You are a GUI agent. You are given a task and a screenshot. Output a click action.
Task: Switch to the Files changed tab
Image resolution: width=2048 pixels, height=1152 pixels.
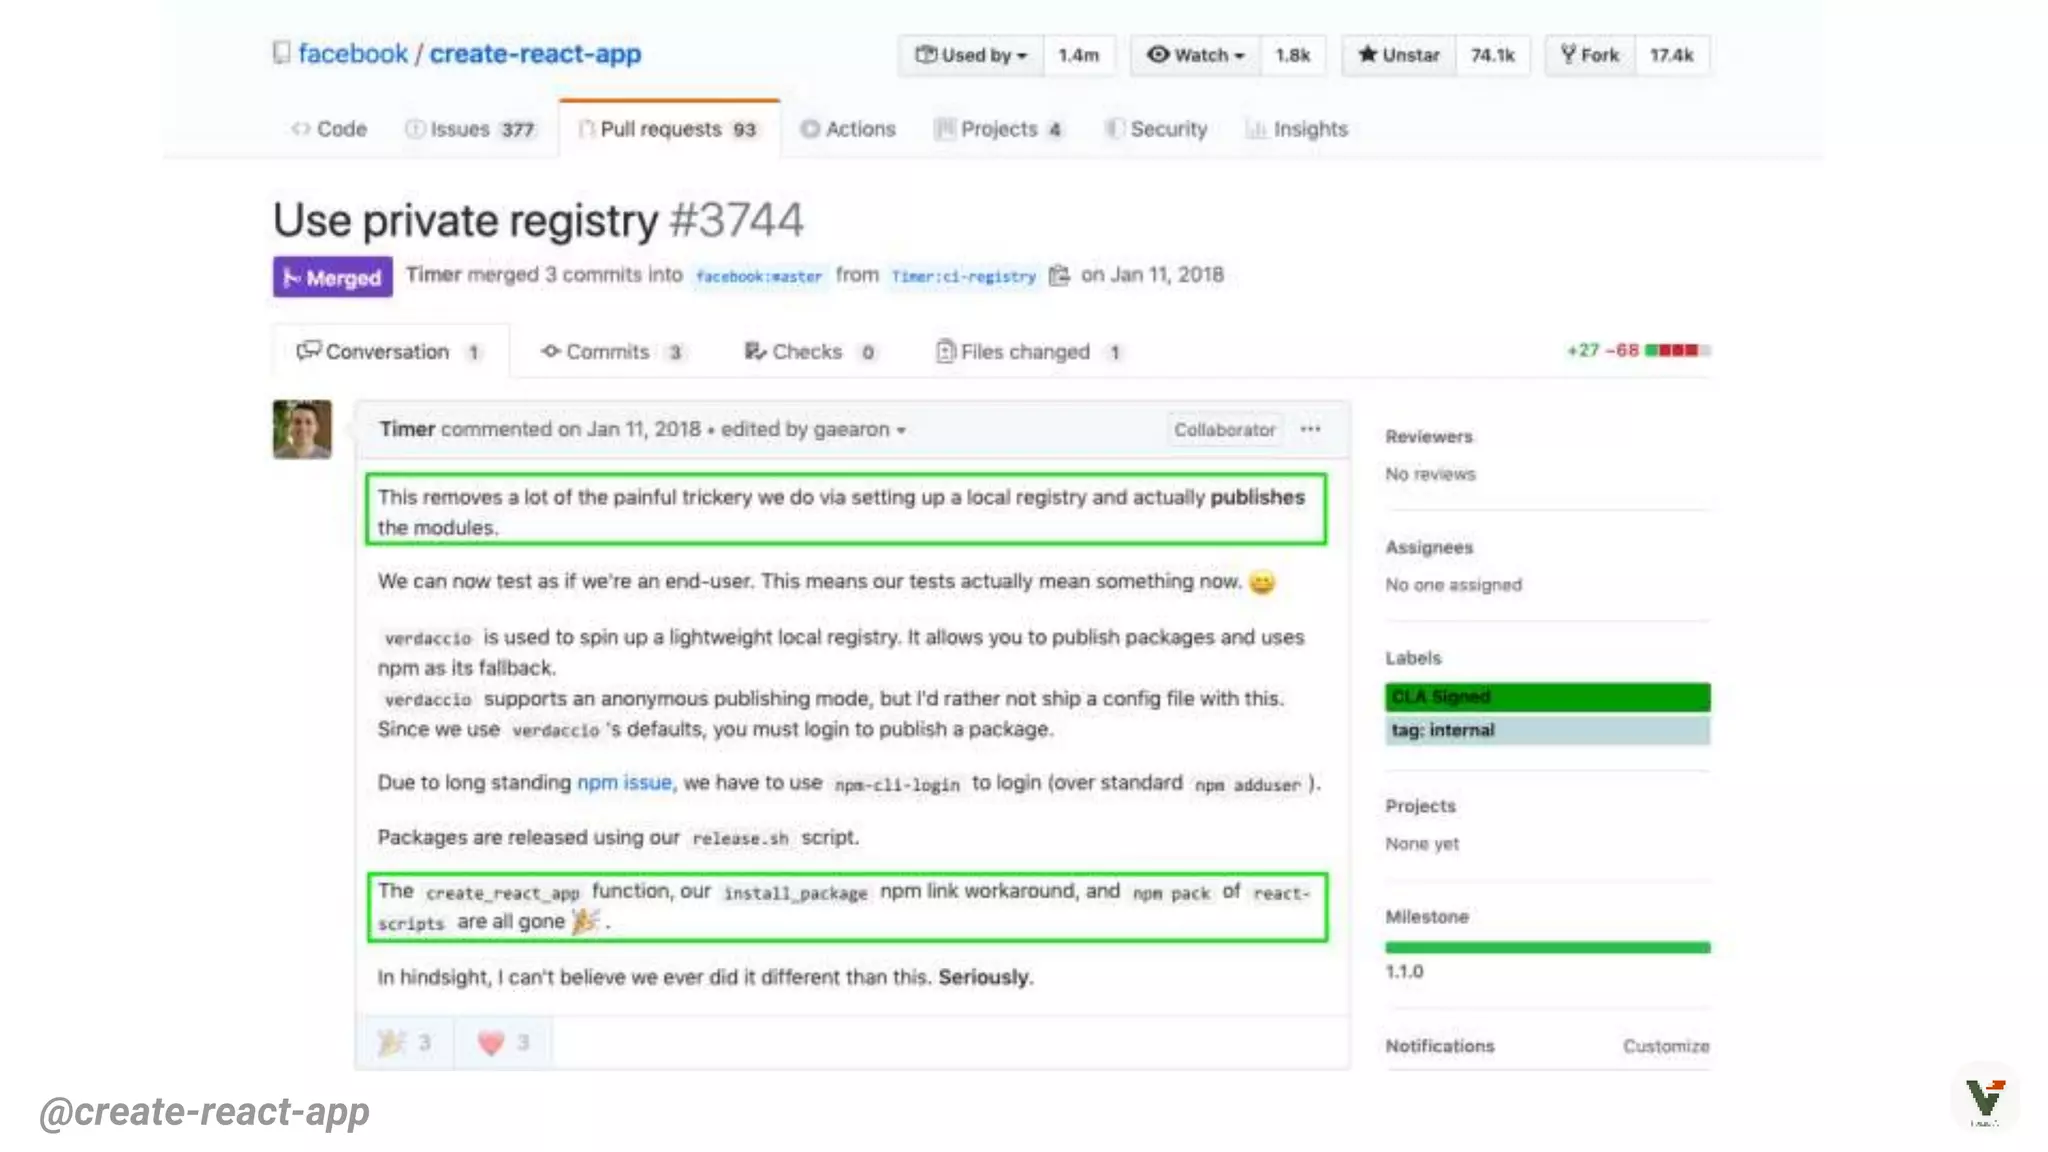coord(1025,352)
